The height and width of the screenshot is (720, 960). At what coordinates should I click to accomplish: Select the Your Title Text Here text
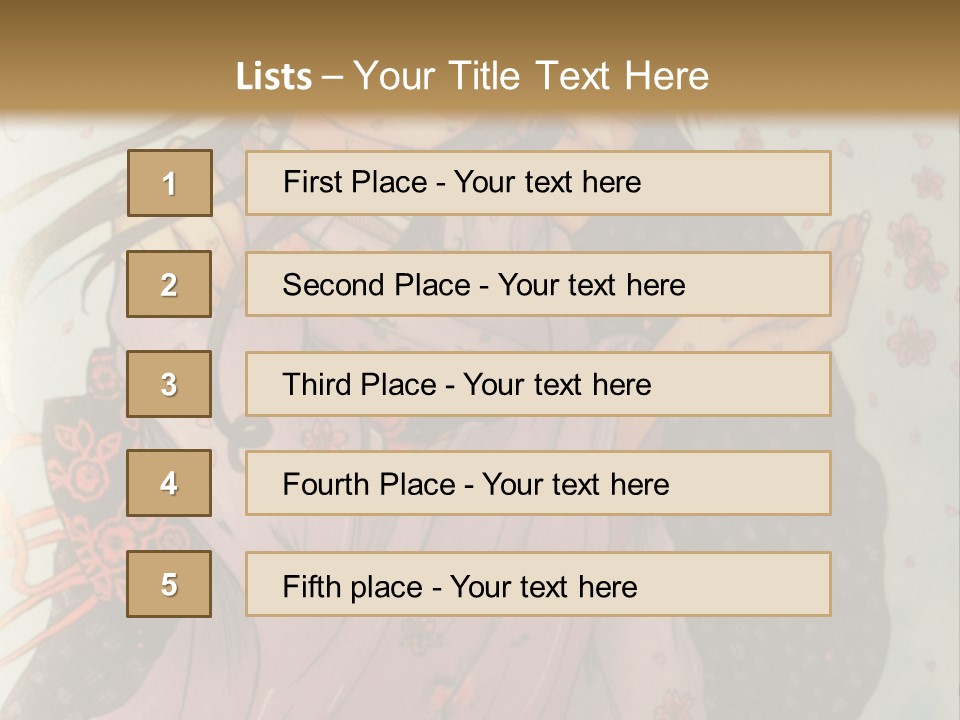[531, 77]
